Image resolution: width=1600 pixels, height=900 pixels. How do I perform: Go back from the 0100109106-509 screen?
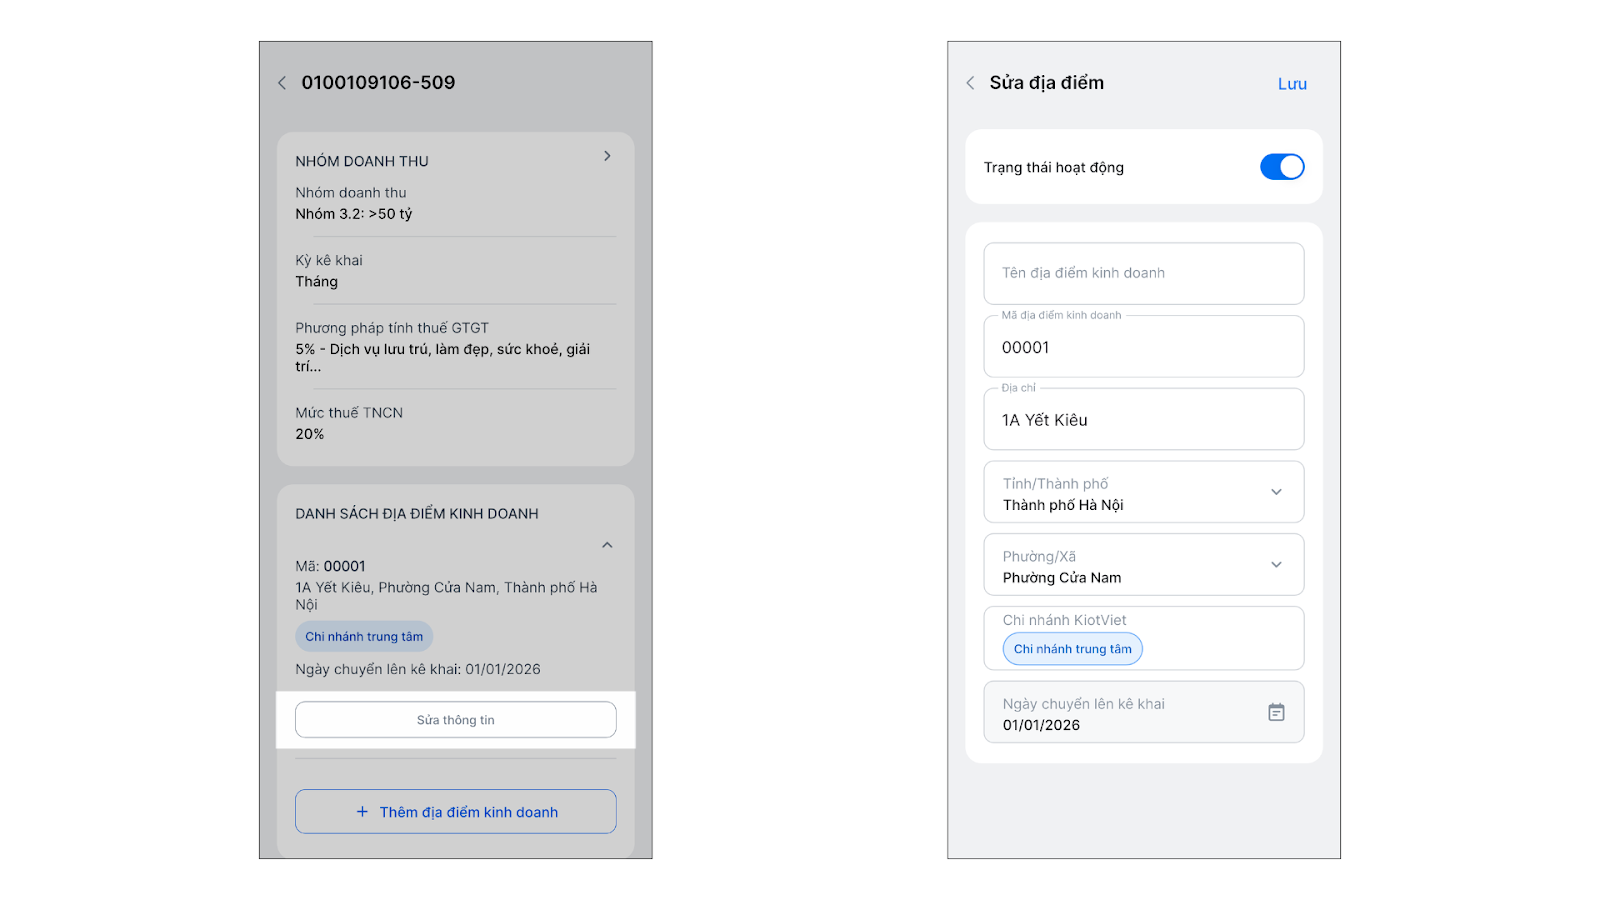coord(282,83)
